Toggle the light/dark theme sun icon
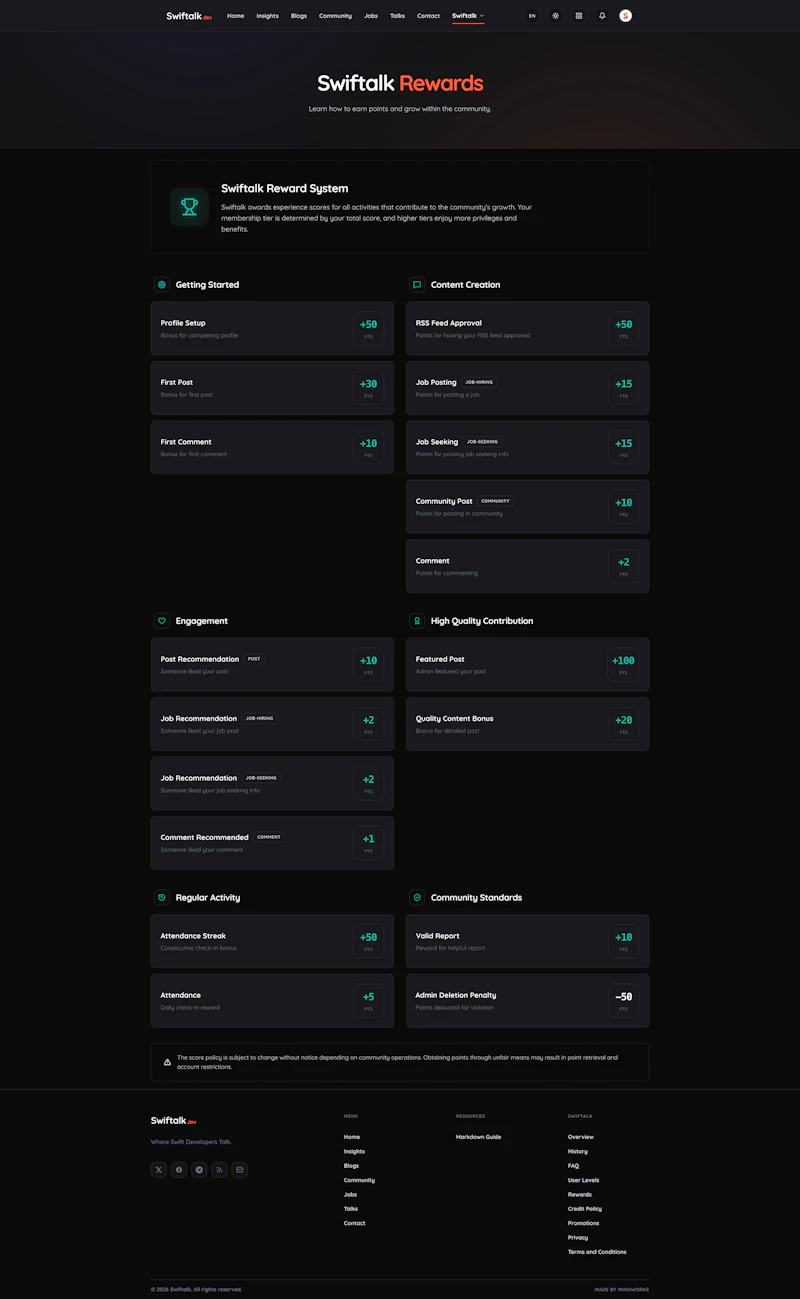Viewport: 800px width, 1299px height. point(556,16)
